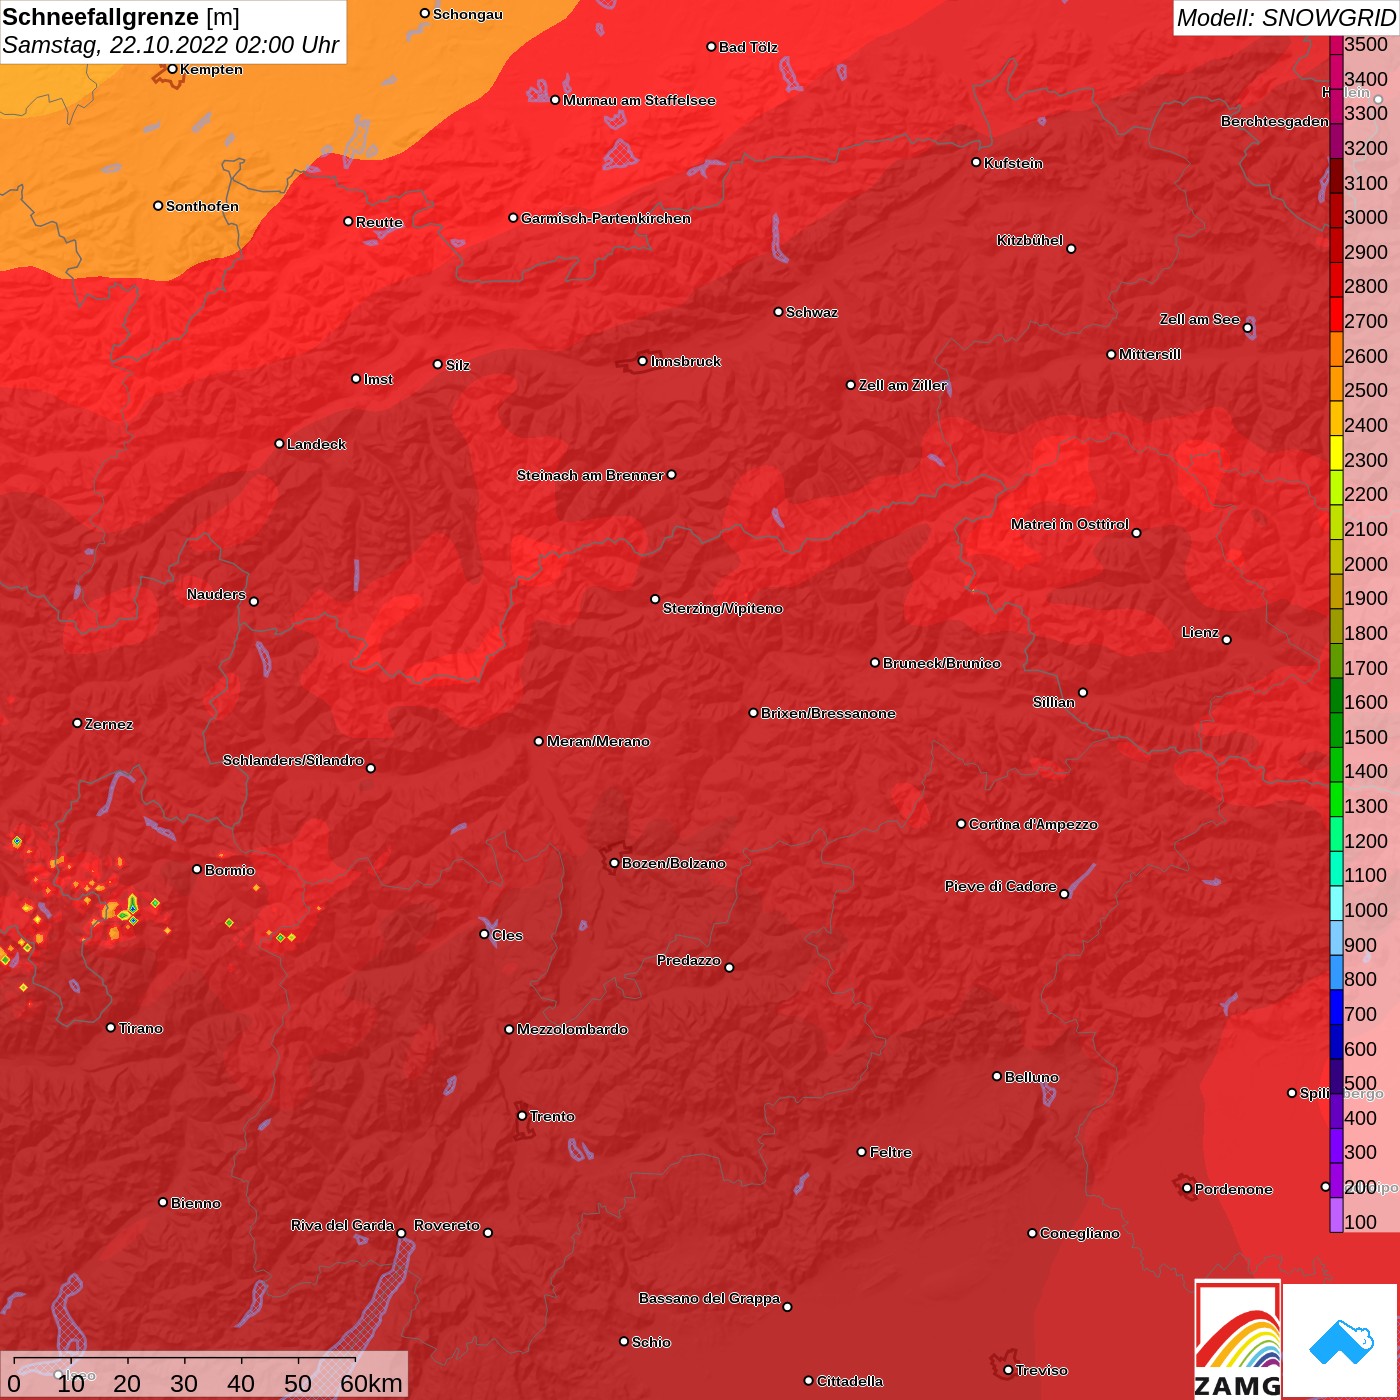Click the Cortina d'Ampezzo label

coord(1033,824)
